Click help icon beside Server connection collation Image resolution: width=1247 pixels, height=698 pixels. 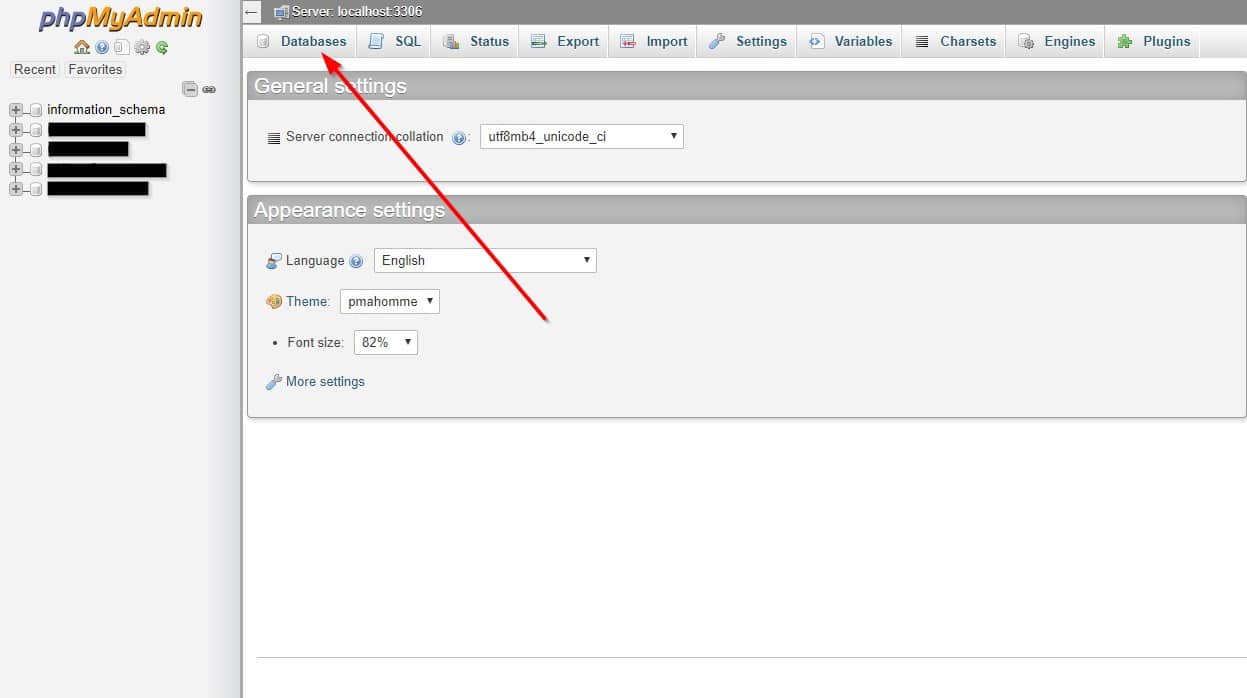pos(459,138)
